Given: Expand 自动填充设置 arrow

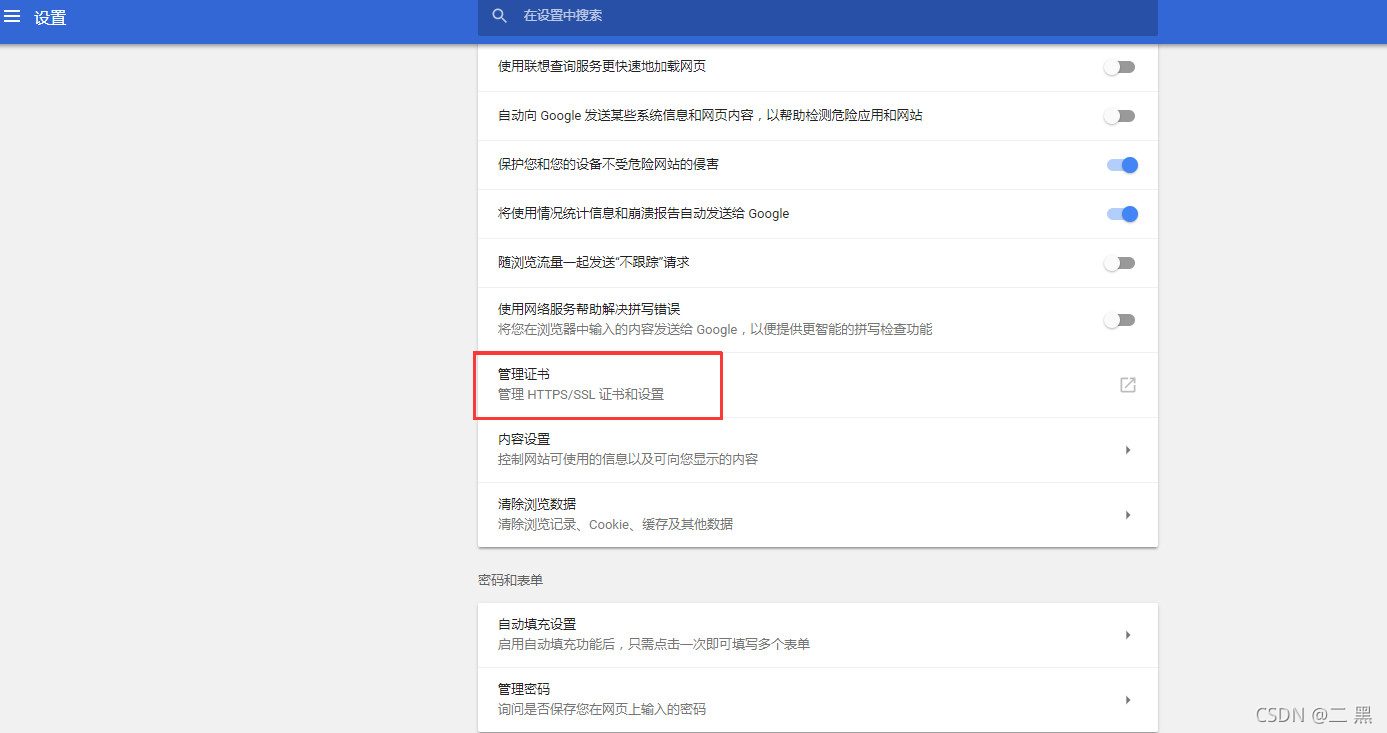Looking at the screenshot, I should pyautogui.click(x=1128, y=635).
